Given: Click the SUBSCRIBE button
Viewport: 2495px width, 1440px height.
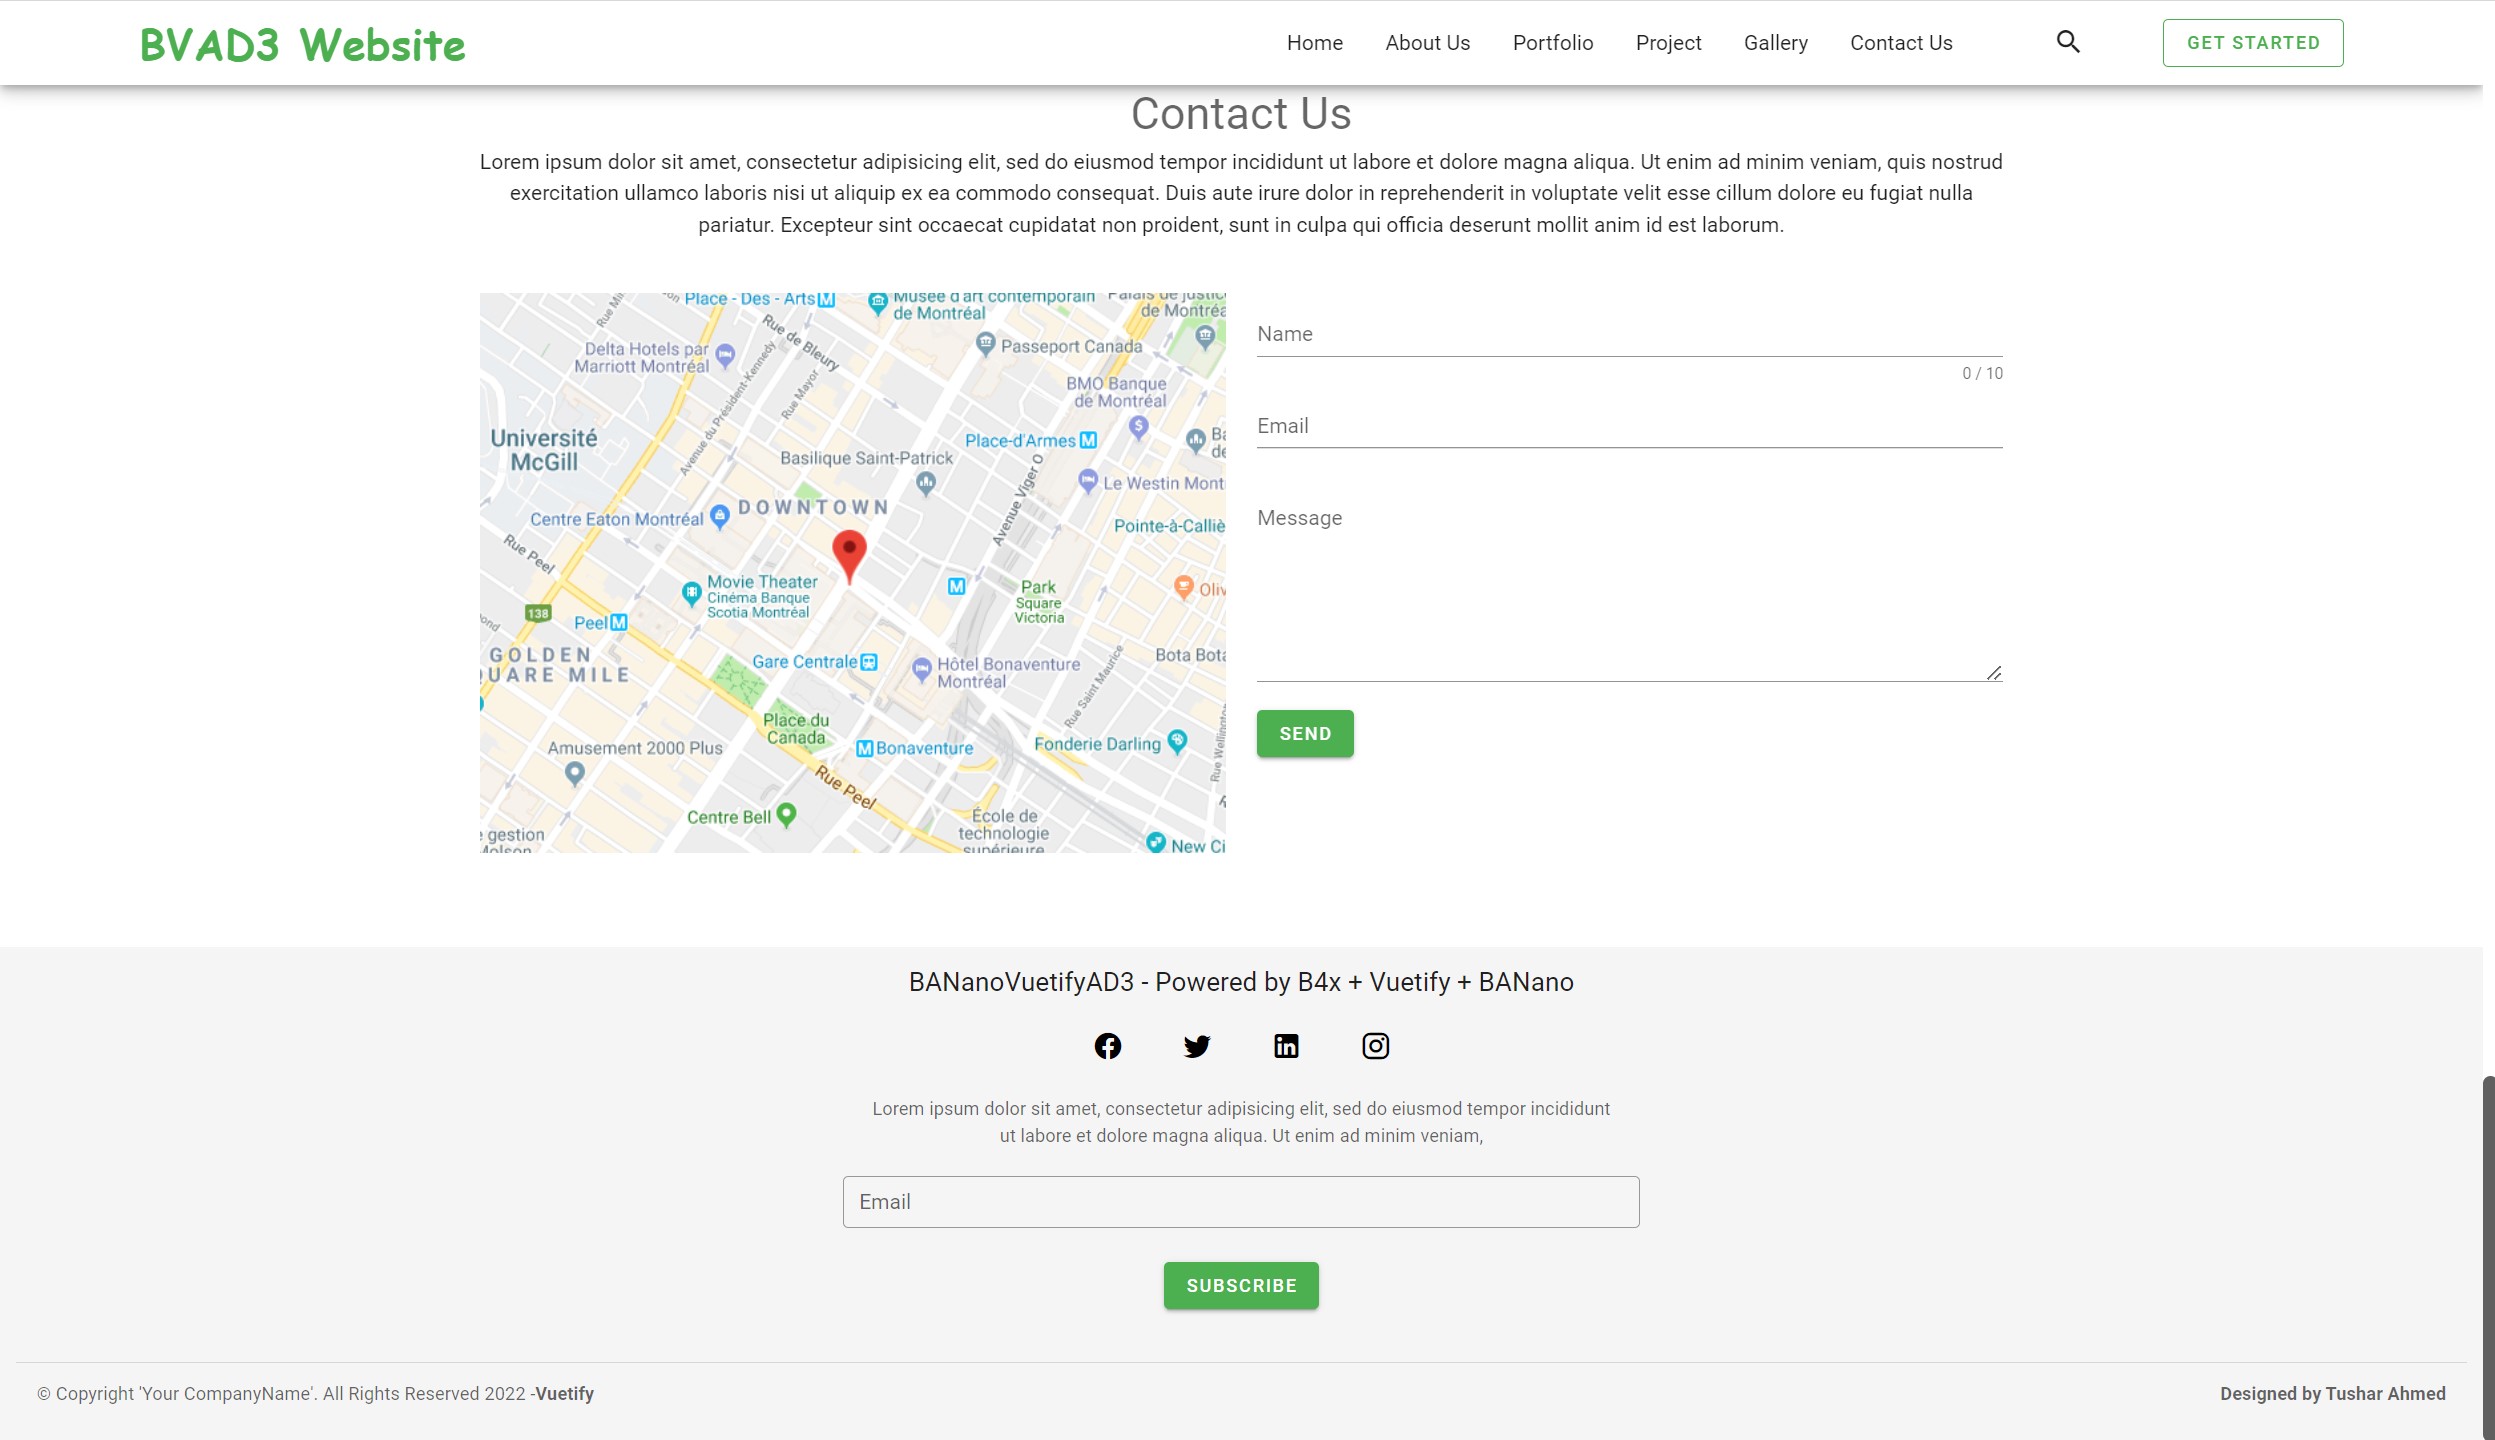Looking at the screenshot, I should pos(1240,1285).
